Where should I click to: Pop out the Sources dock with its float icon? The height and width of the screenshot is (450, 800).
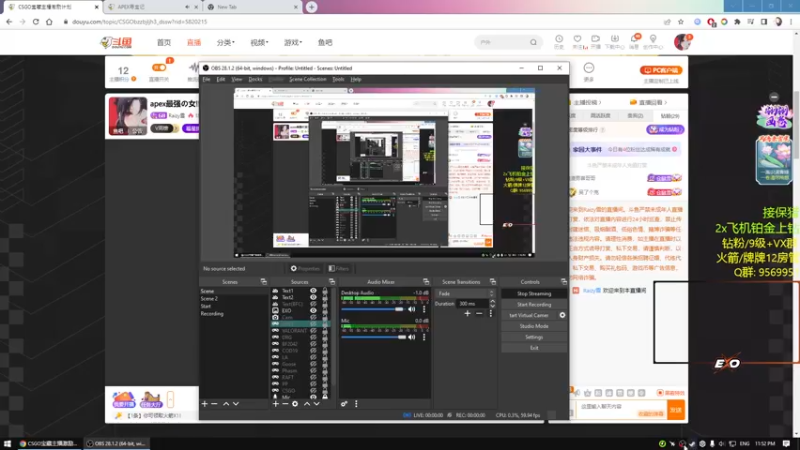(x=332, y=282)
